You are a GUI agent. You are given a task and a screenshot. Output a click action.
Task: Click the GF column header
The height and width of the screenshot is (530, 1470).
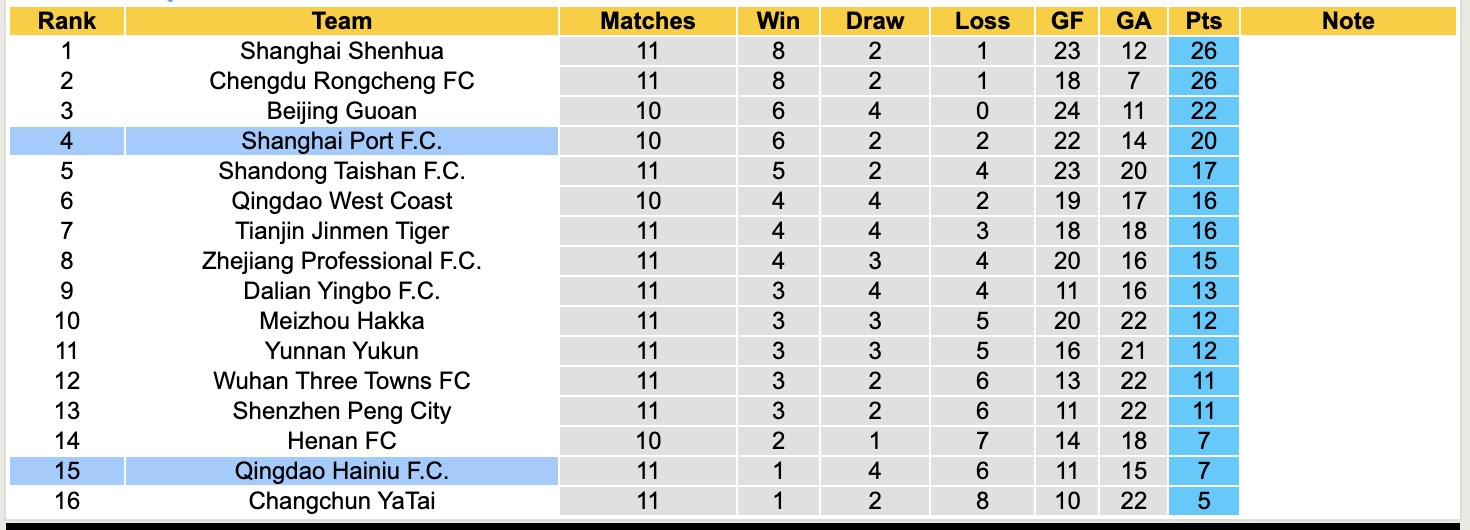pyautogui.click(x=1067, y=21)
